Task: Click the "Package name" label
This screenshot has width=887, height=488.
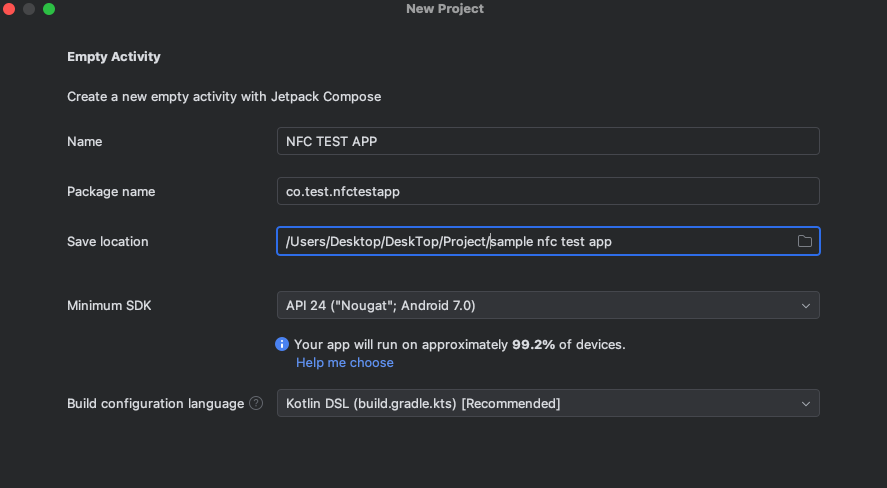Action: pyautogui.click(x=111, y=191)
